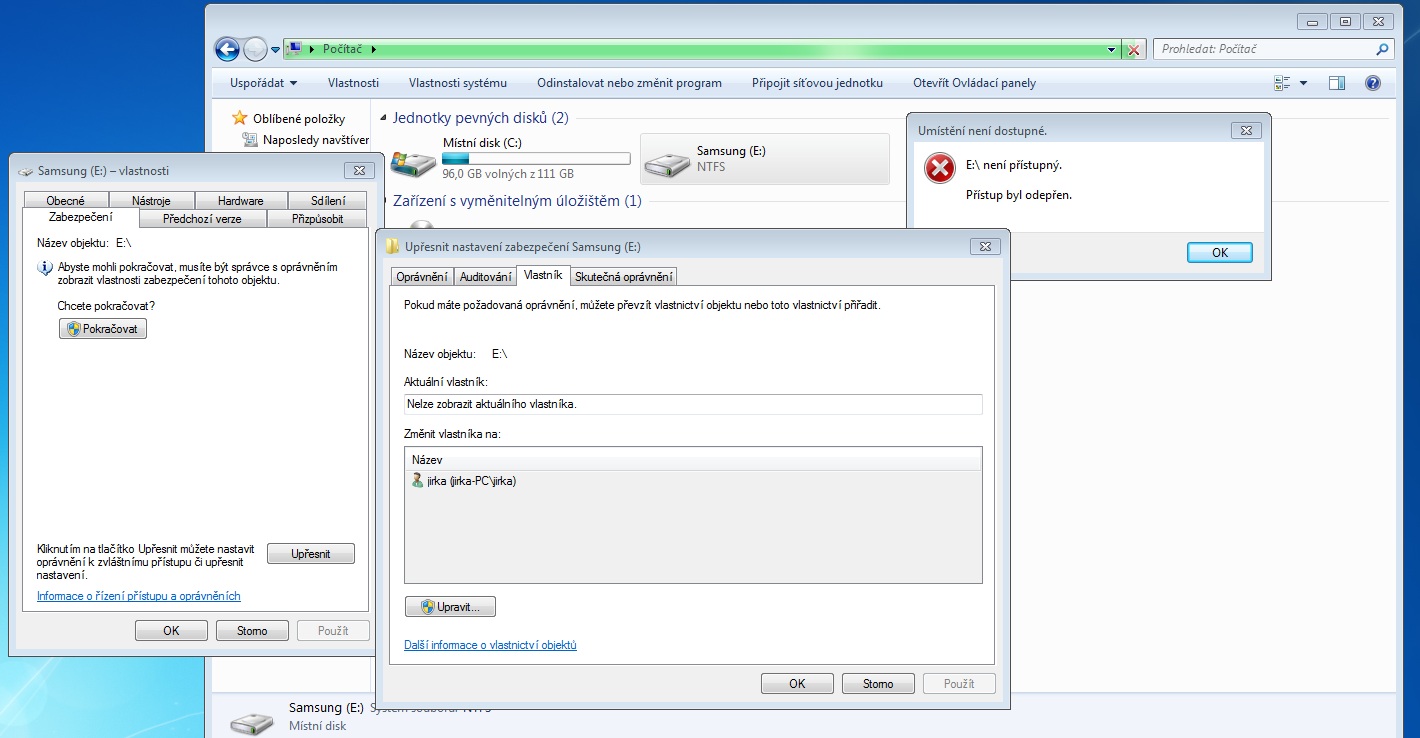This screenshot has height=738, width=1420.
Task: Click the Upřesnit button
Action: pyautogui.click(x=311, y=553)
